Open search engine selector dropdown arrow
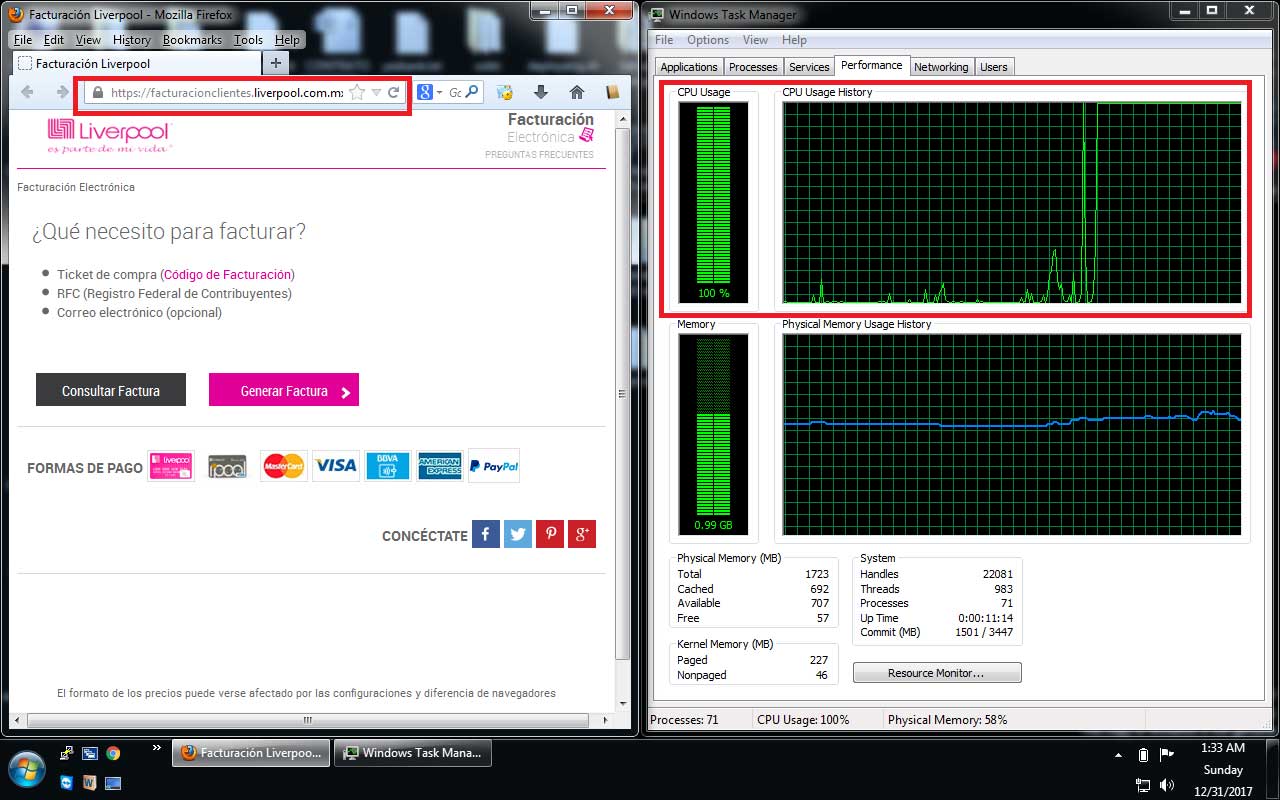 (x=439, y=92)
